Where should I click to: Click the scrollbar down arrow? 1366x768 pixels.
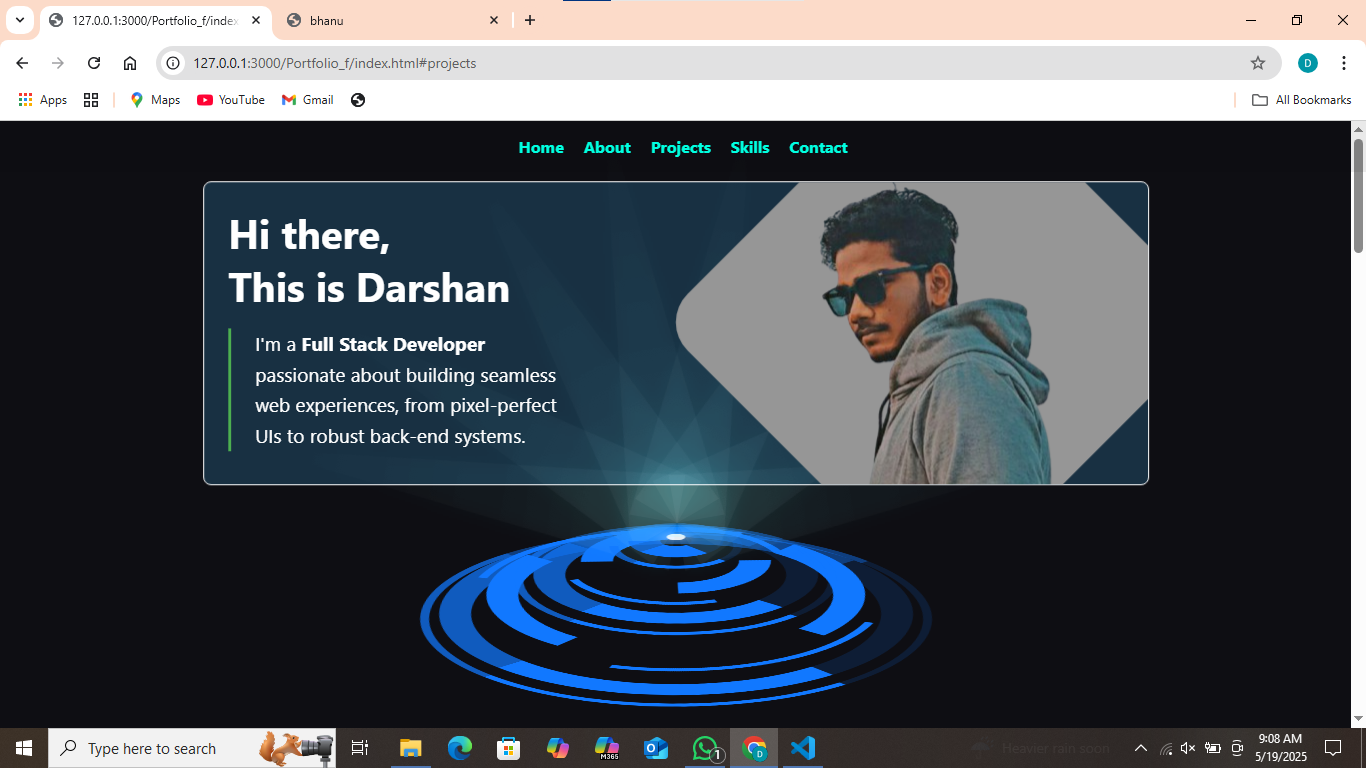click(1358, 719)
